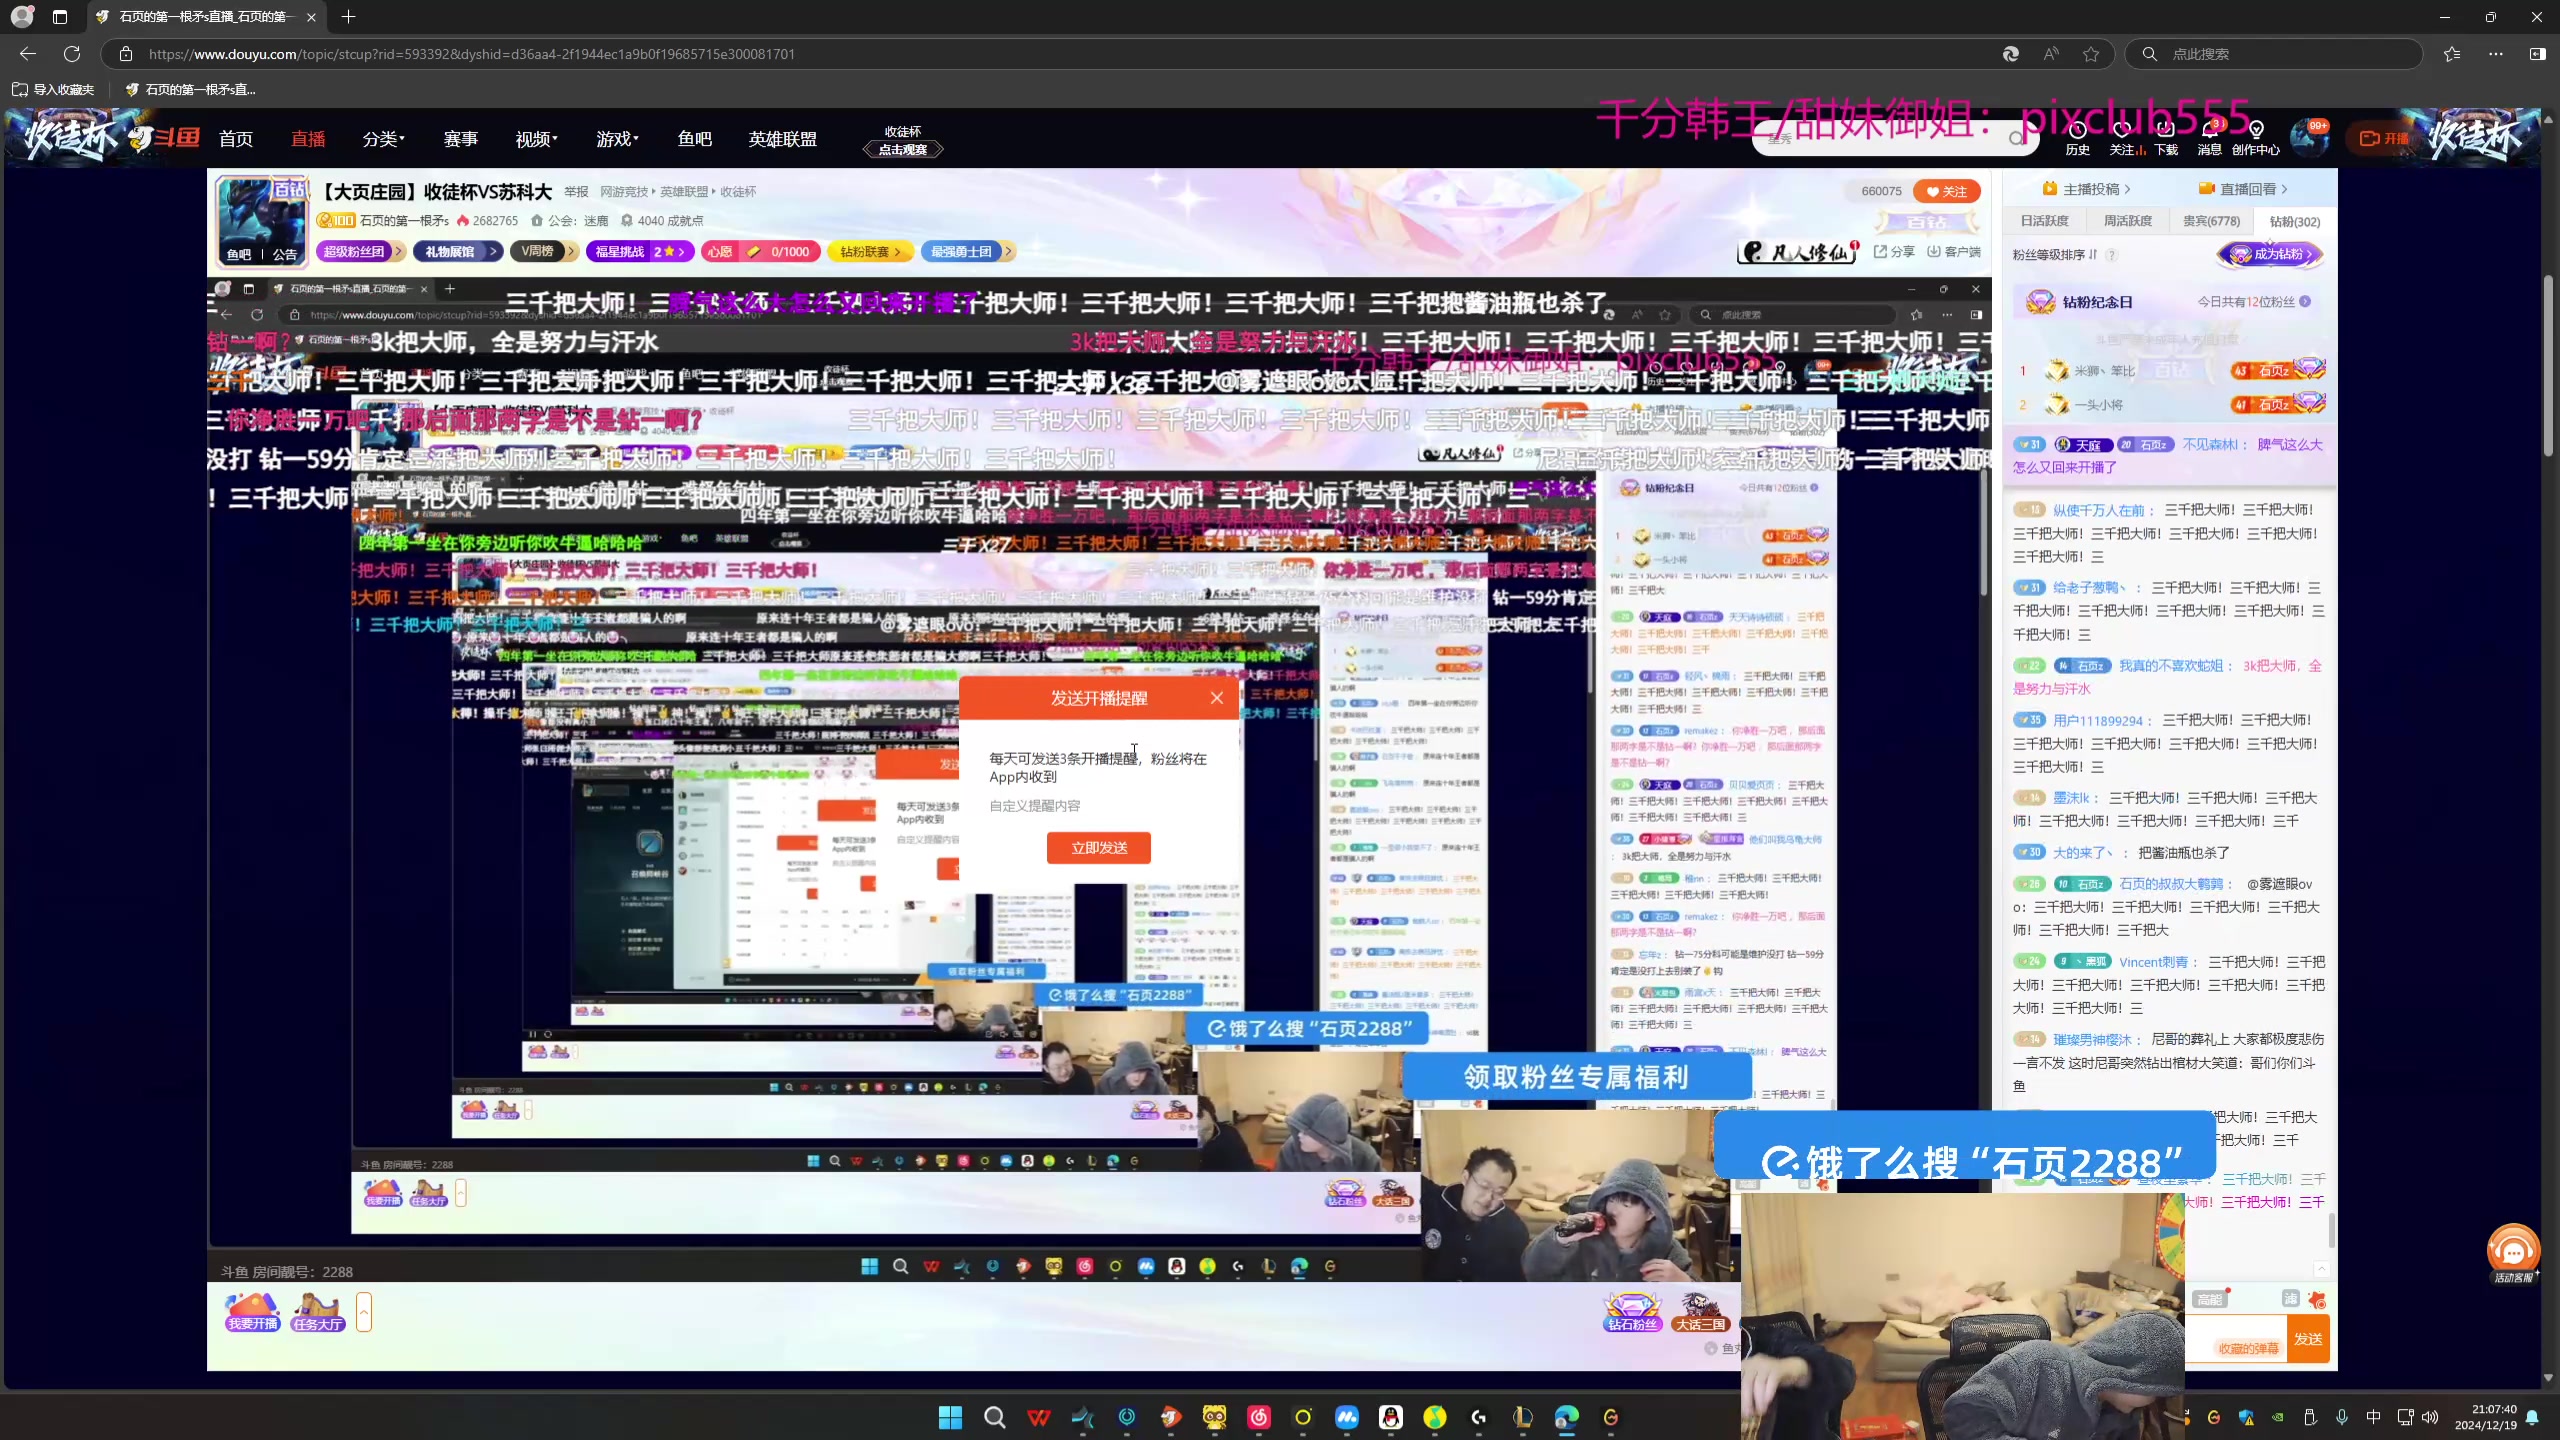Open the Windows Start menu

[950, 1417]
